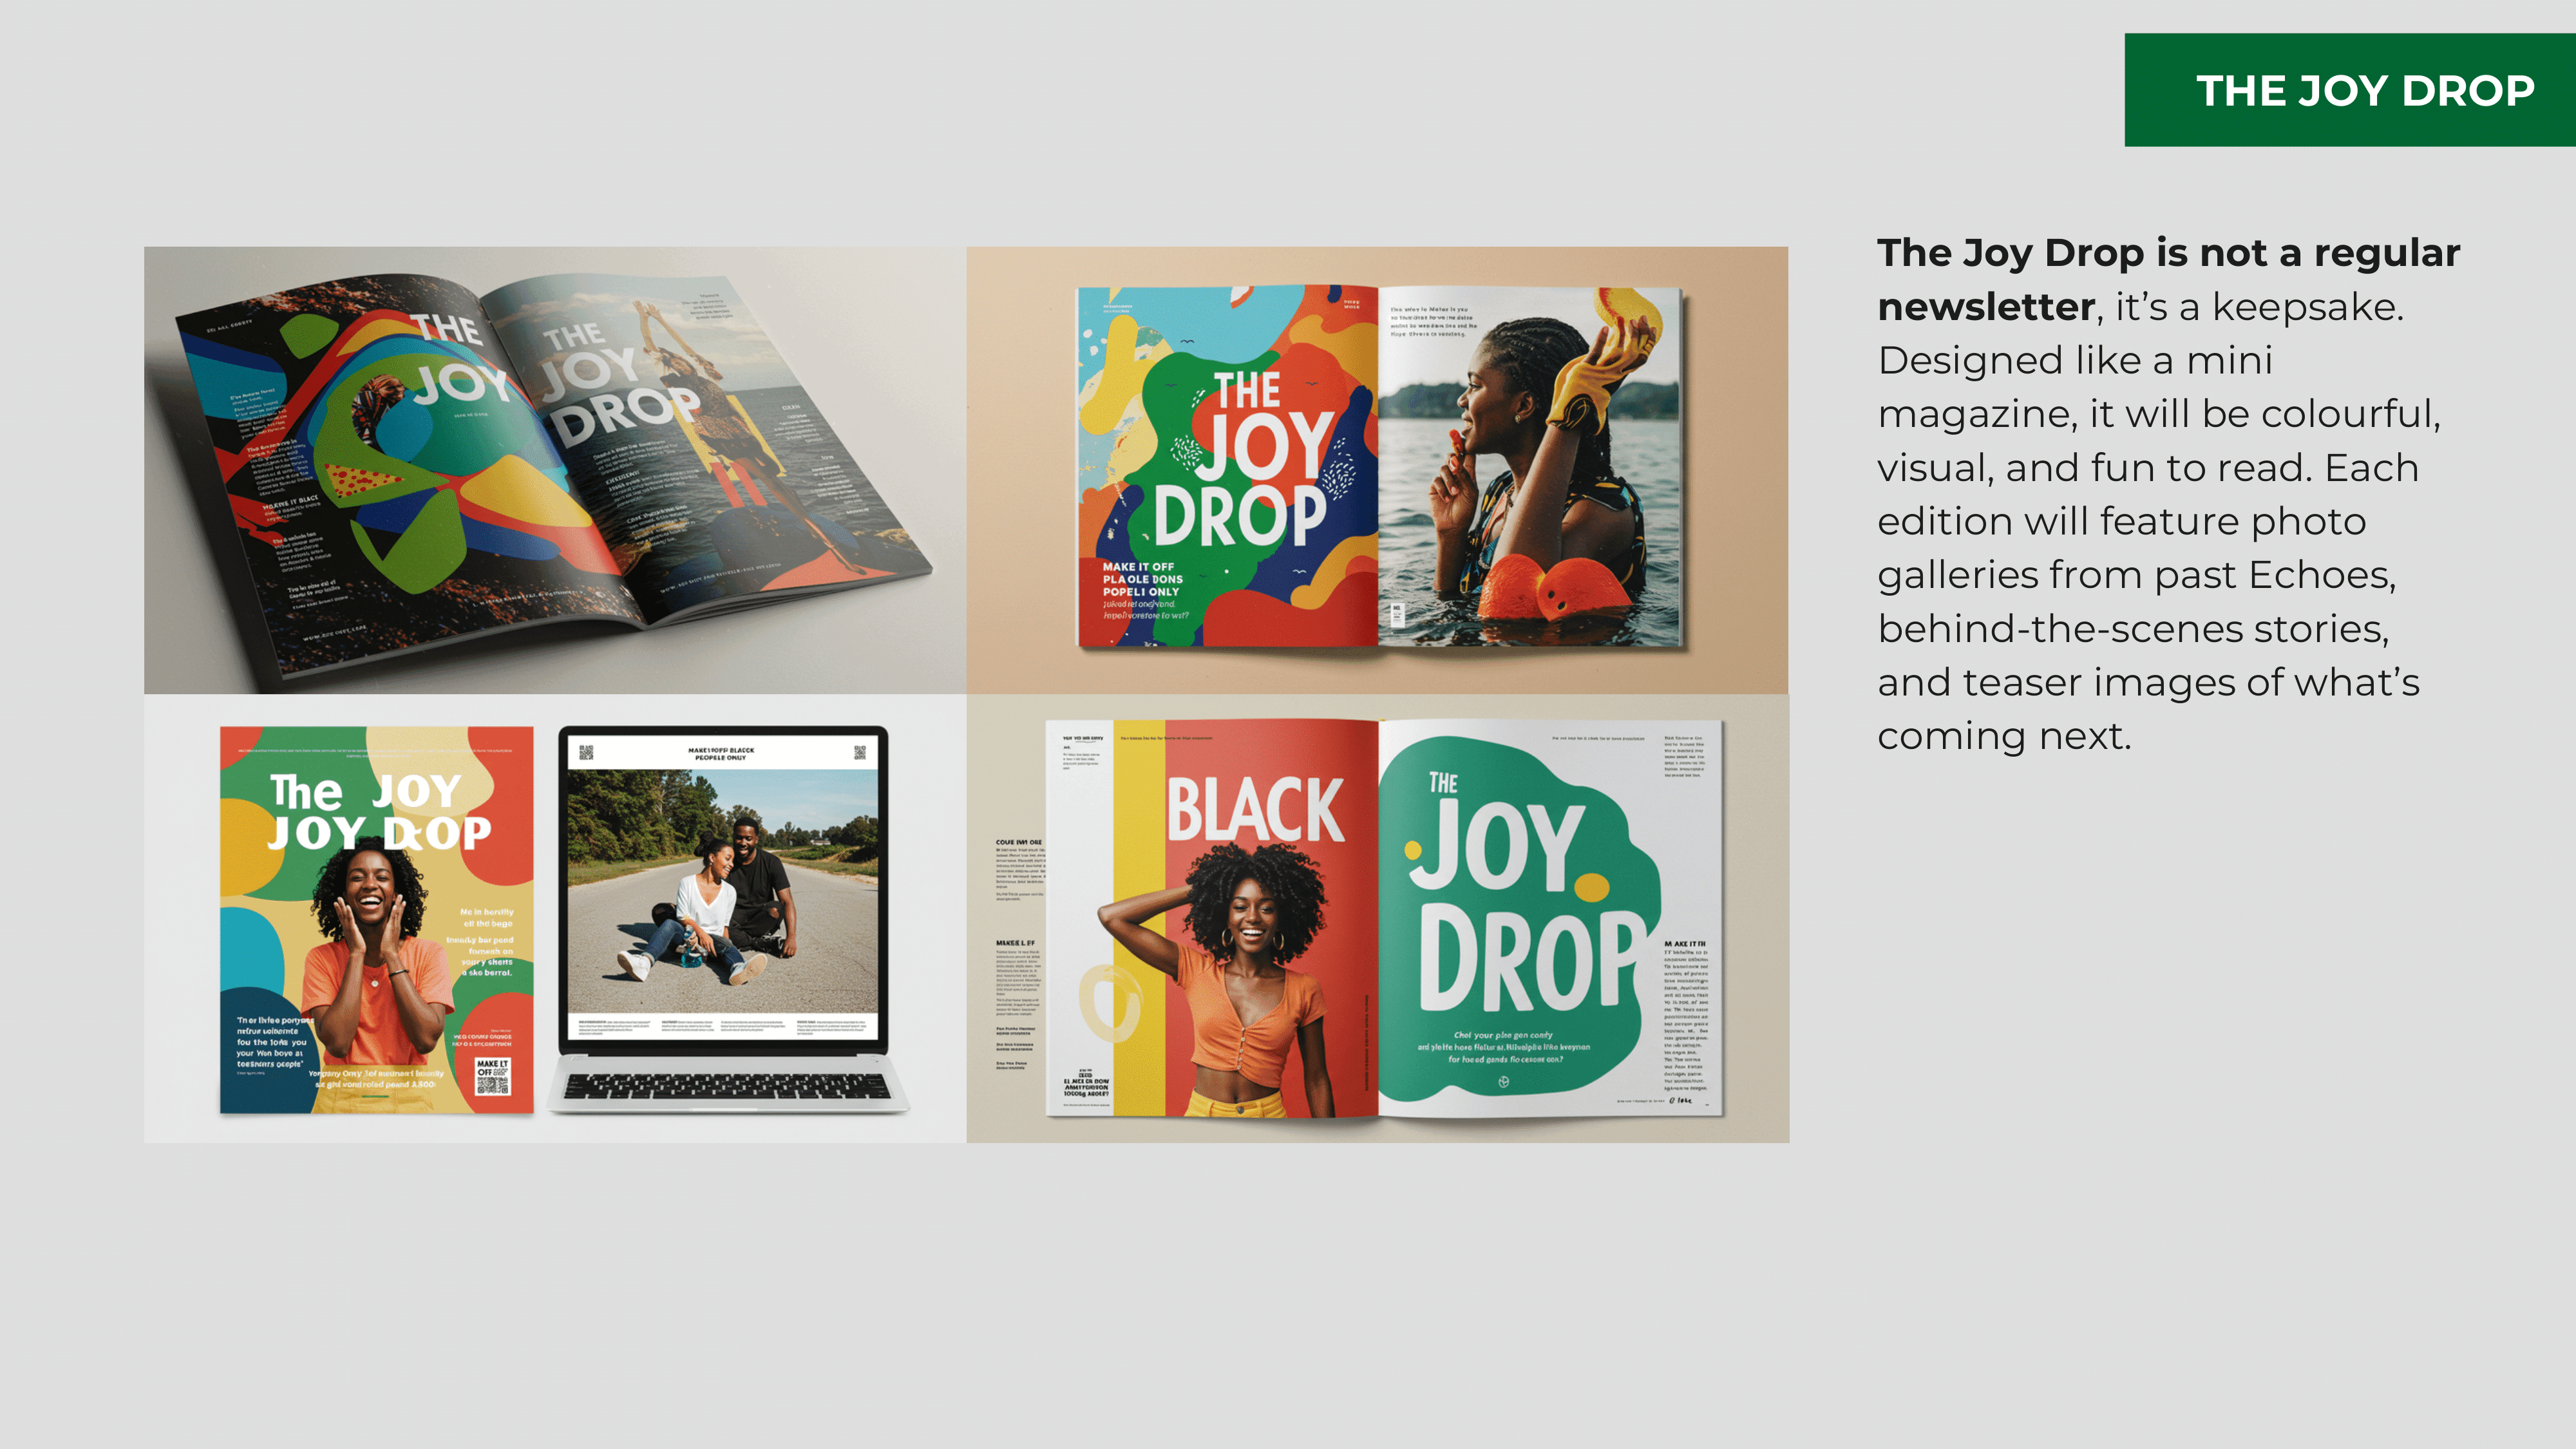Click the left QR code on laptop screen
Viewport: 2576px width, 1449px height.
point(586,752)
